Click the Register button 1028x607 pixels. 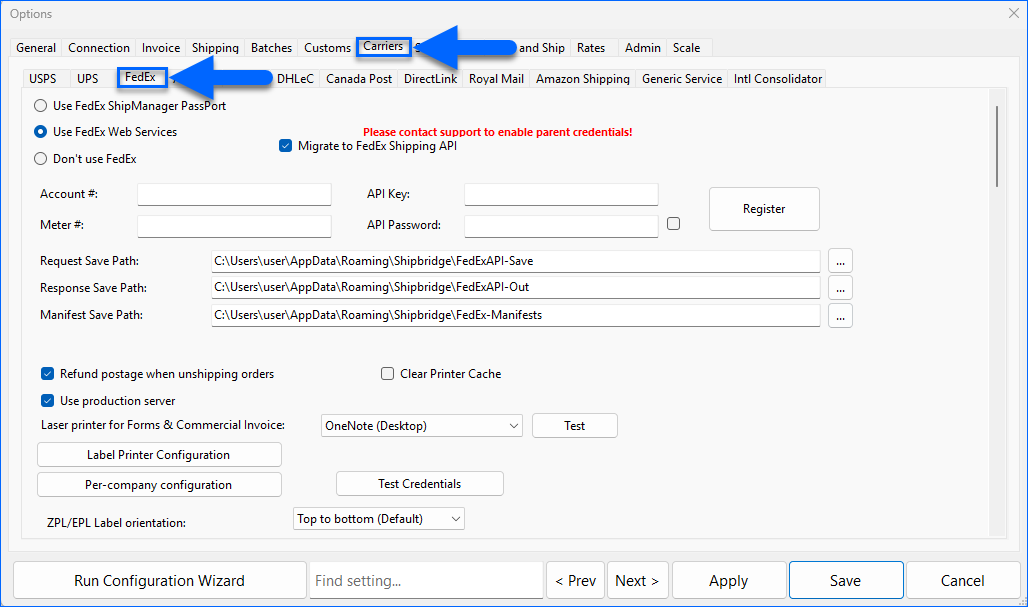(x=764, y=209)
